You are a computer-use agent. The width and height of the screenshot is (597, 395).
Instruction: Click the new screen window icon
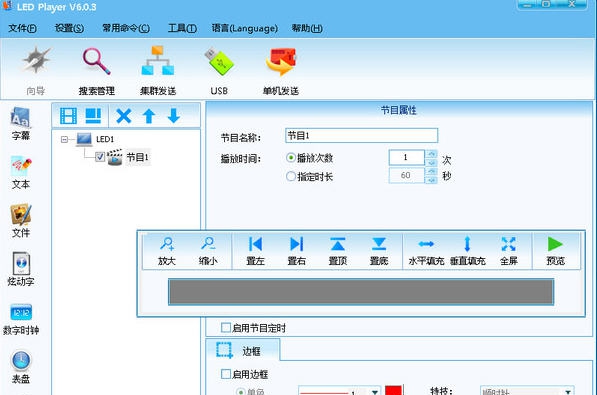pyautogui.click(x=93, y=116)
